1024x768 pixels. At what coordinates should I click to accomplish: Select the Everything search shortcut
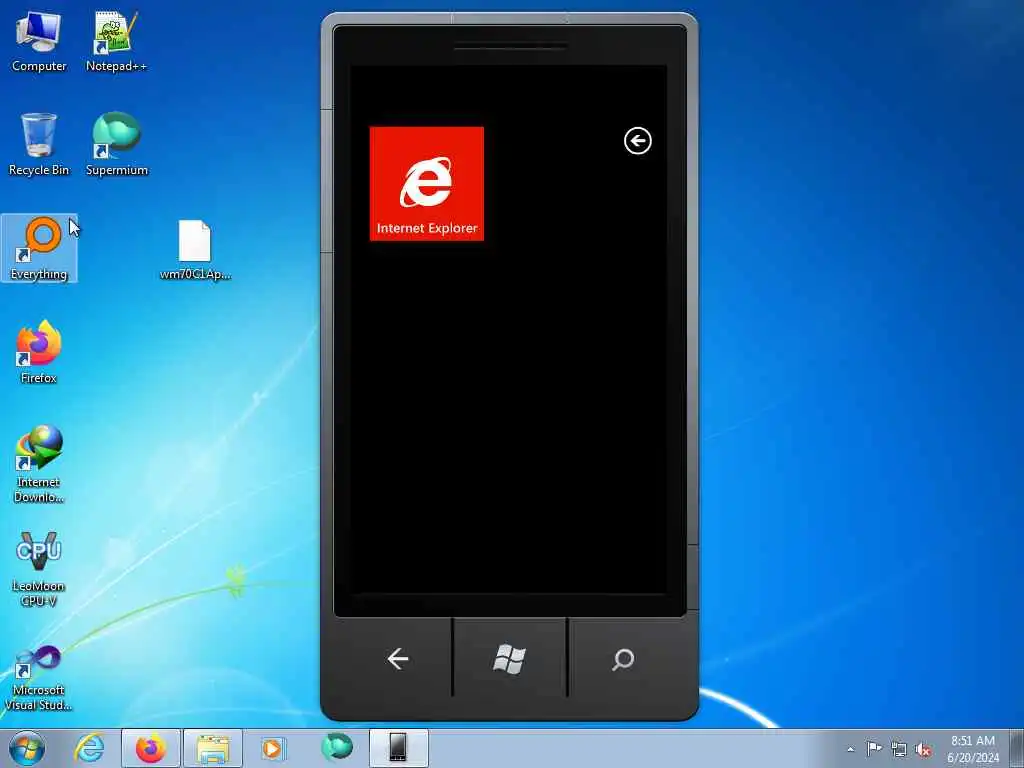[x=39, y=249]
